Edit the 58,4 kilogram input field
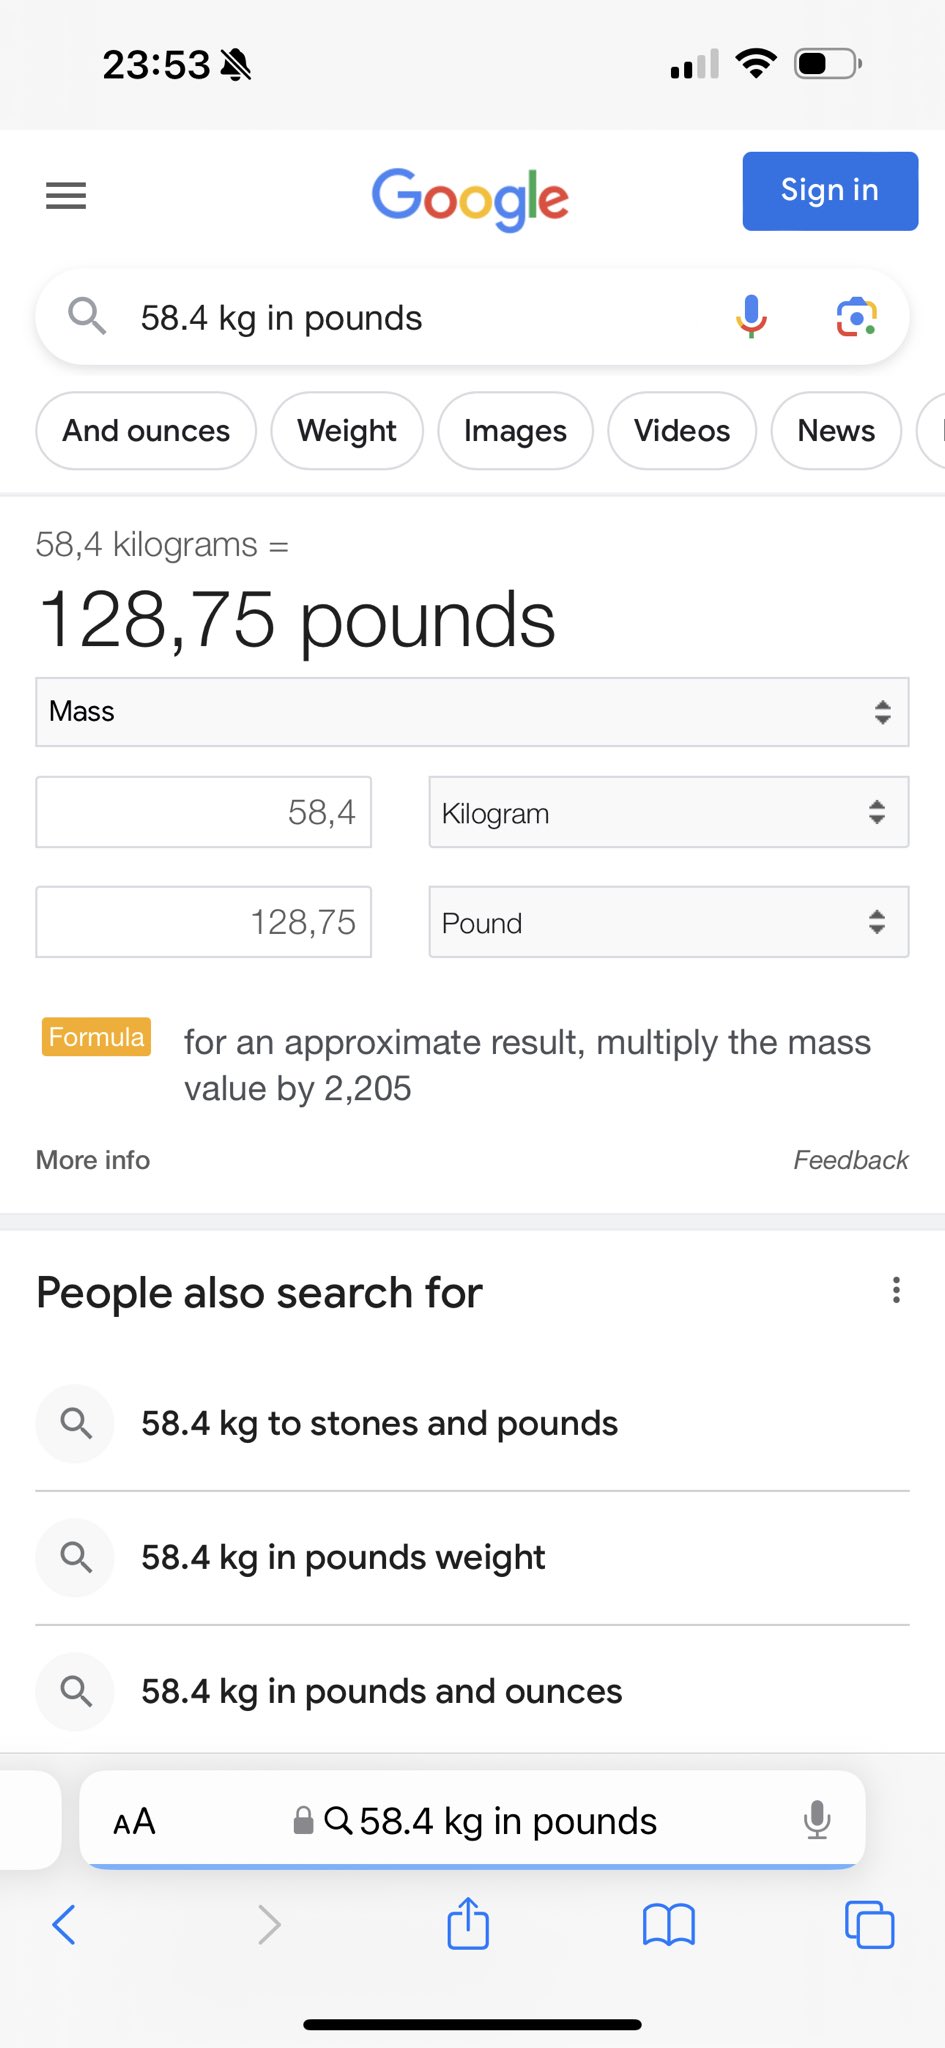This screenshot has height=2048, width=945. click(204, 812)
